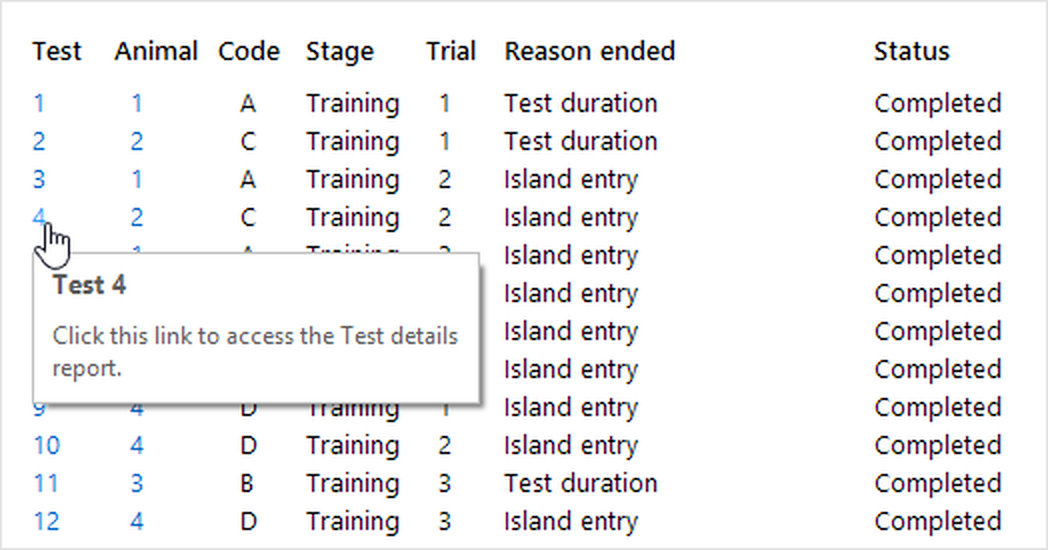The image size is (1048, 550).
Task: Open Animal 2 link in Test 4 row
Action: (136, 218)
